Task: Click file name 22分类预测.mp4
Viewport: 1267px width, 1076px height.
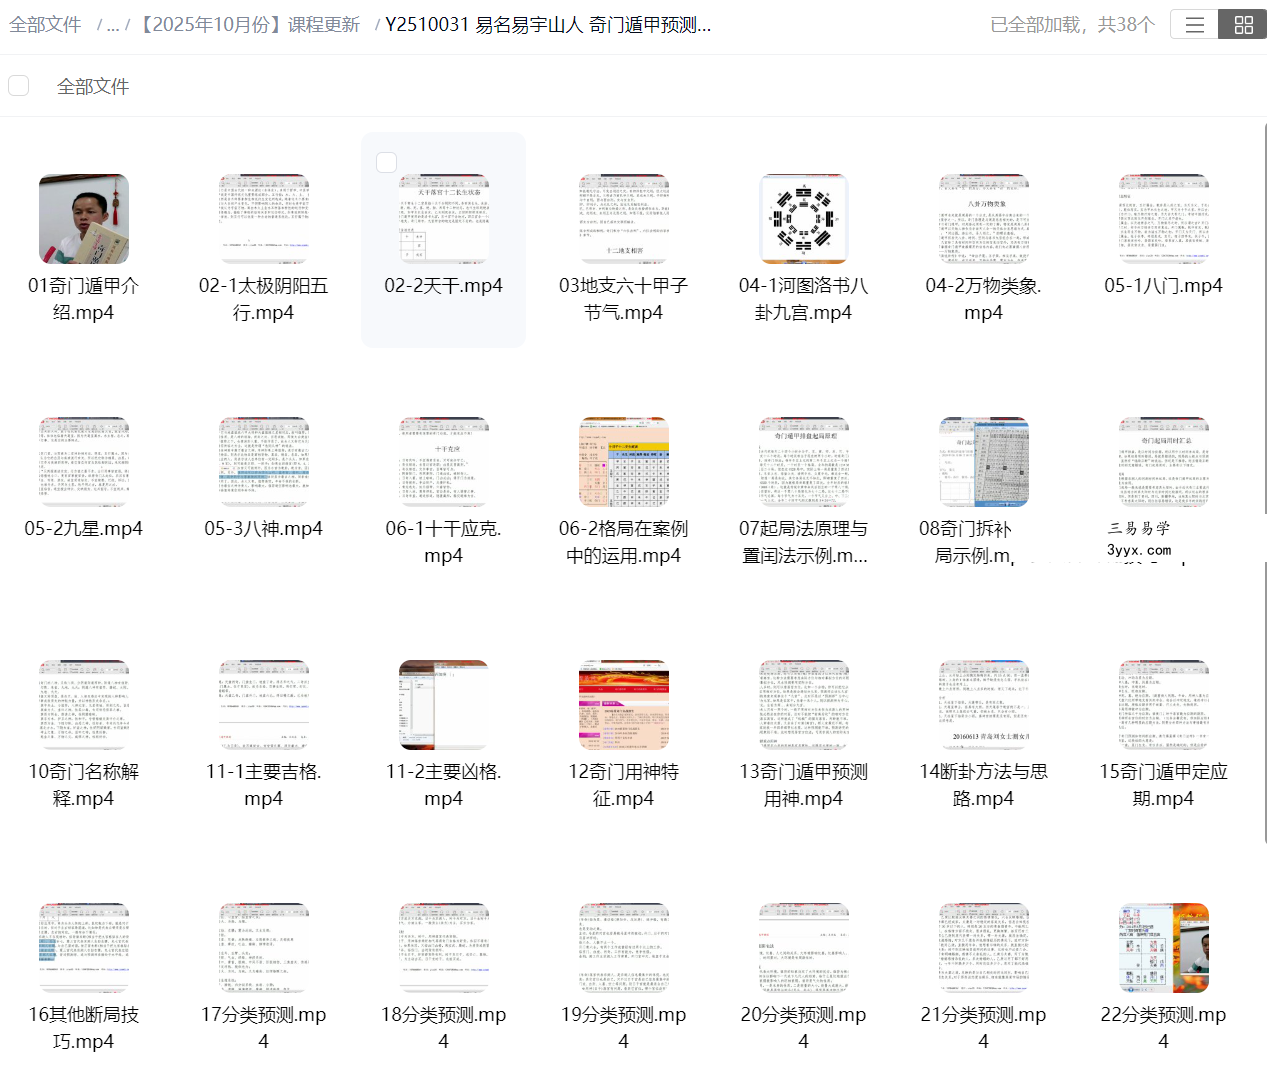Action: click(1164, 1028)
